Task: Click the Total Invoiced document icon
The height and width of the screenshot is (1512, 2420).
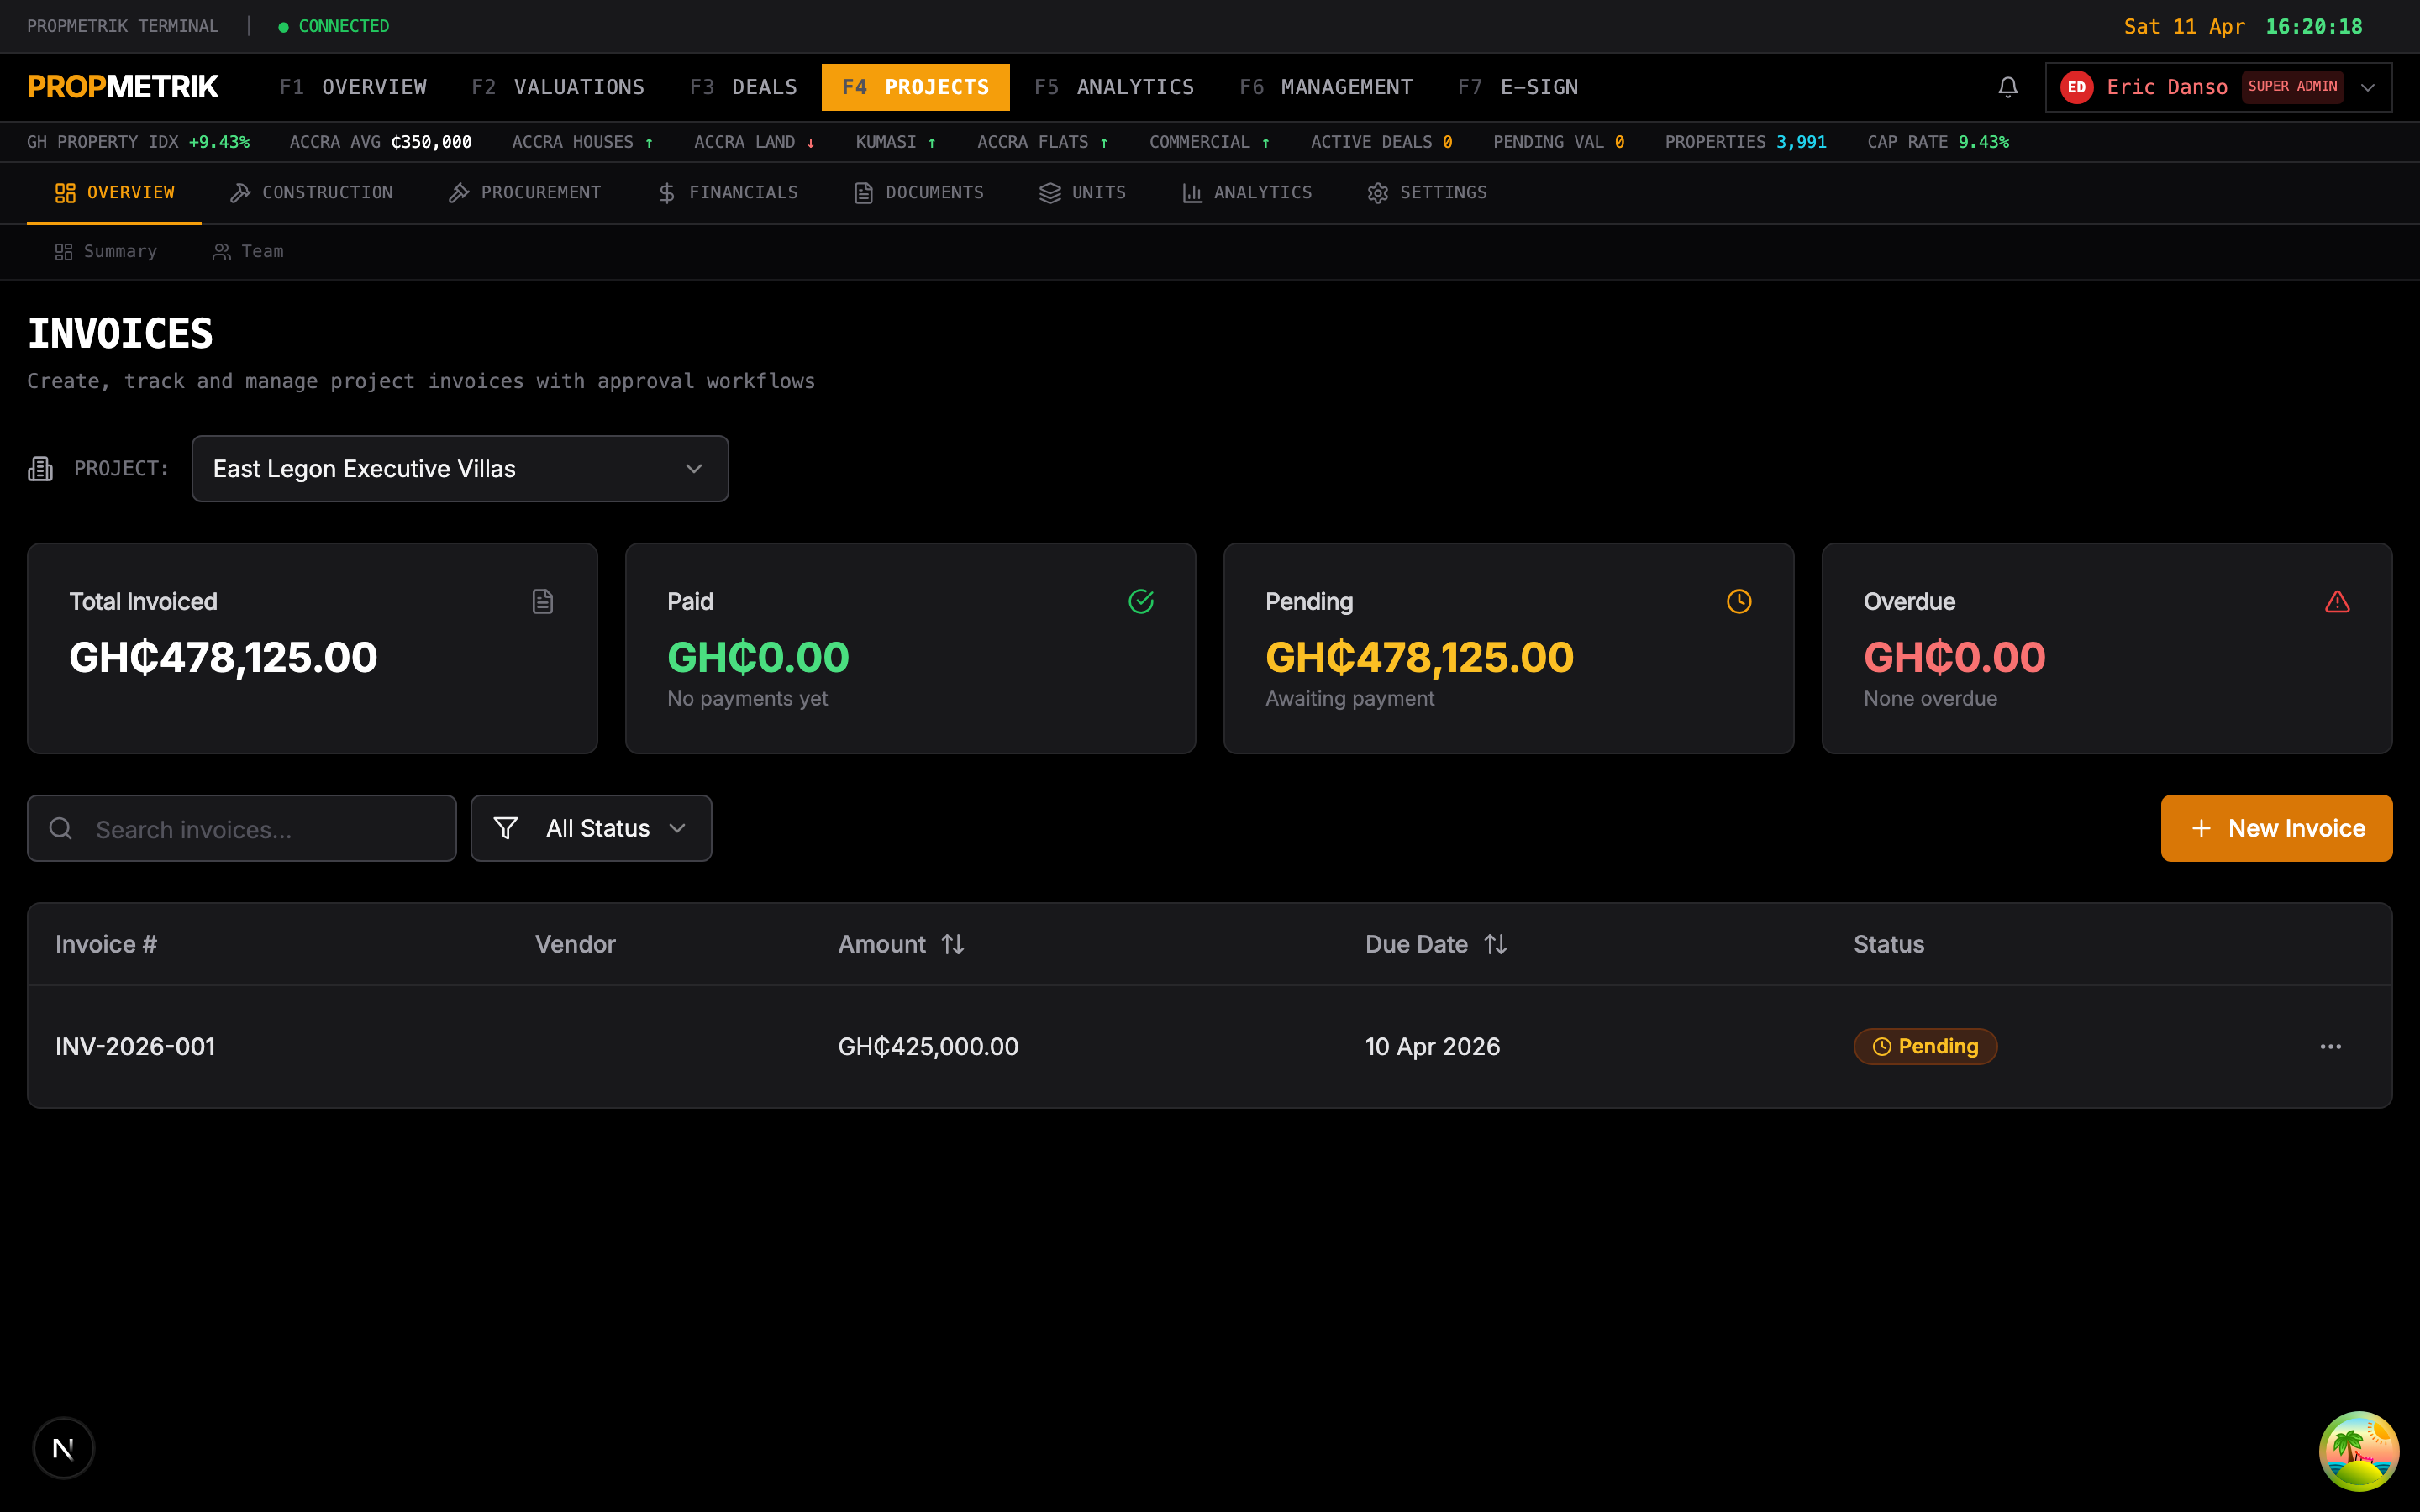Action: pyautogui.click(x=542, y=601)
